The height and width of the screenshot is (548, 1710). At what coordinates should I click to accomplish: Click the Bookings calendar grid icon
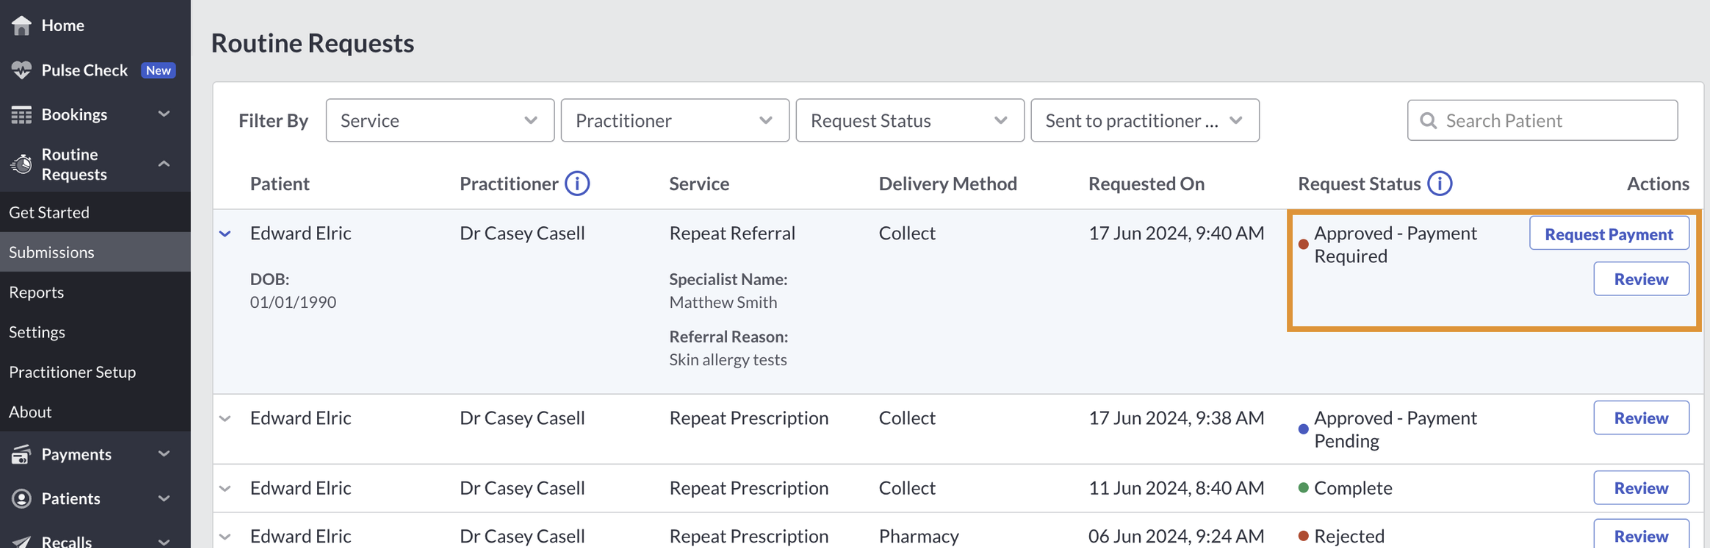click(21, 115)
